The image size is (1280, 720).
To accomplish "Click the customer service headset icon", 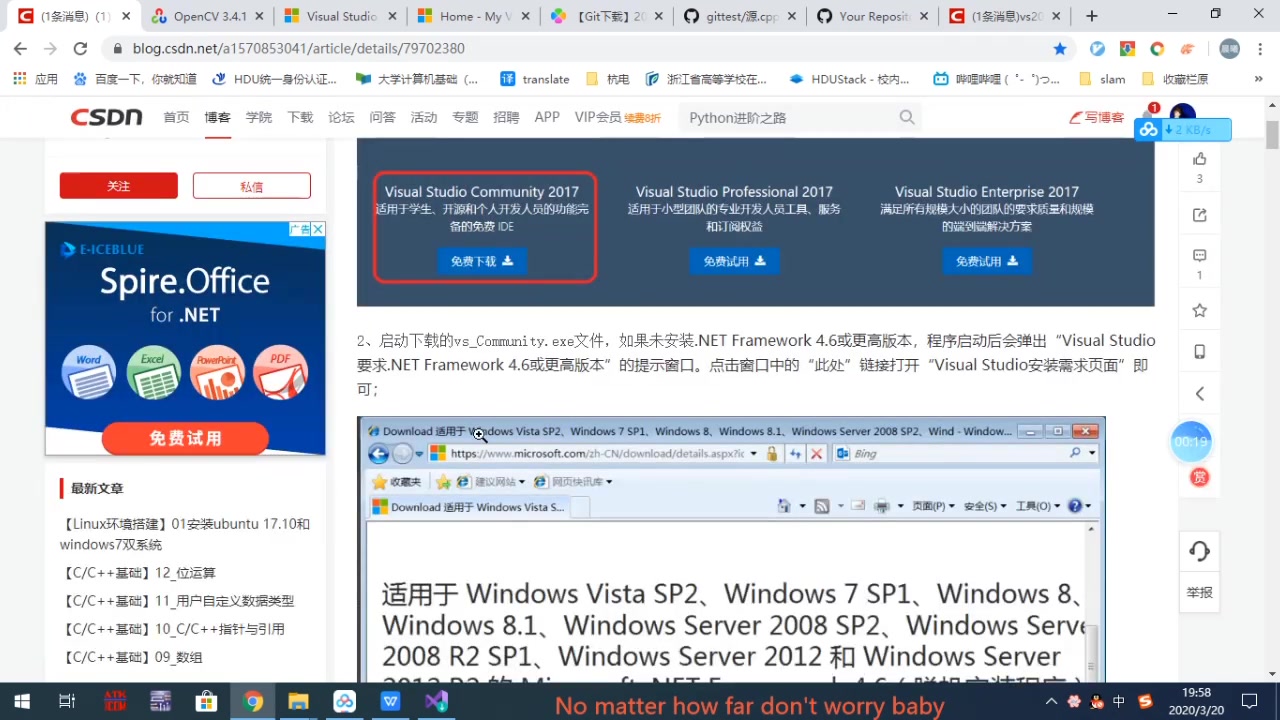I will pyautogui.click(x=1200, y=551).
